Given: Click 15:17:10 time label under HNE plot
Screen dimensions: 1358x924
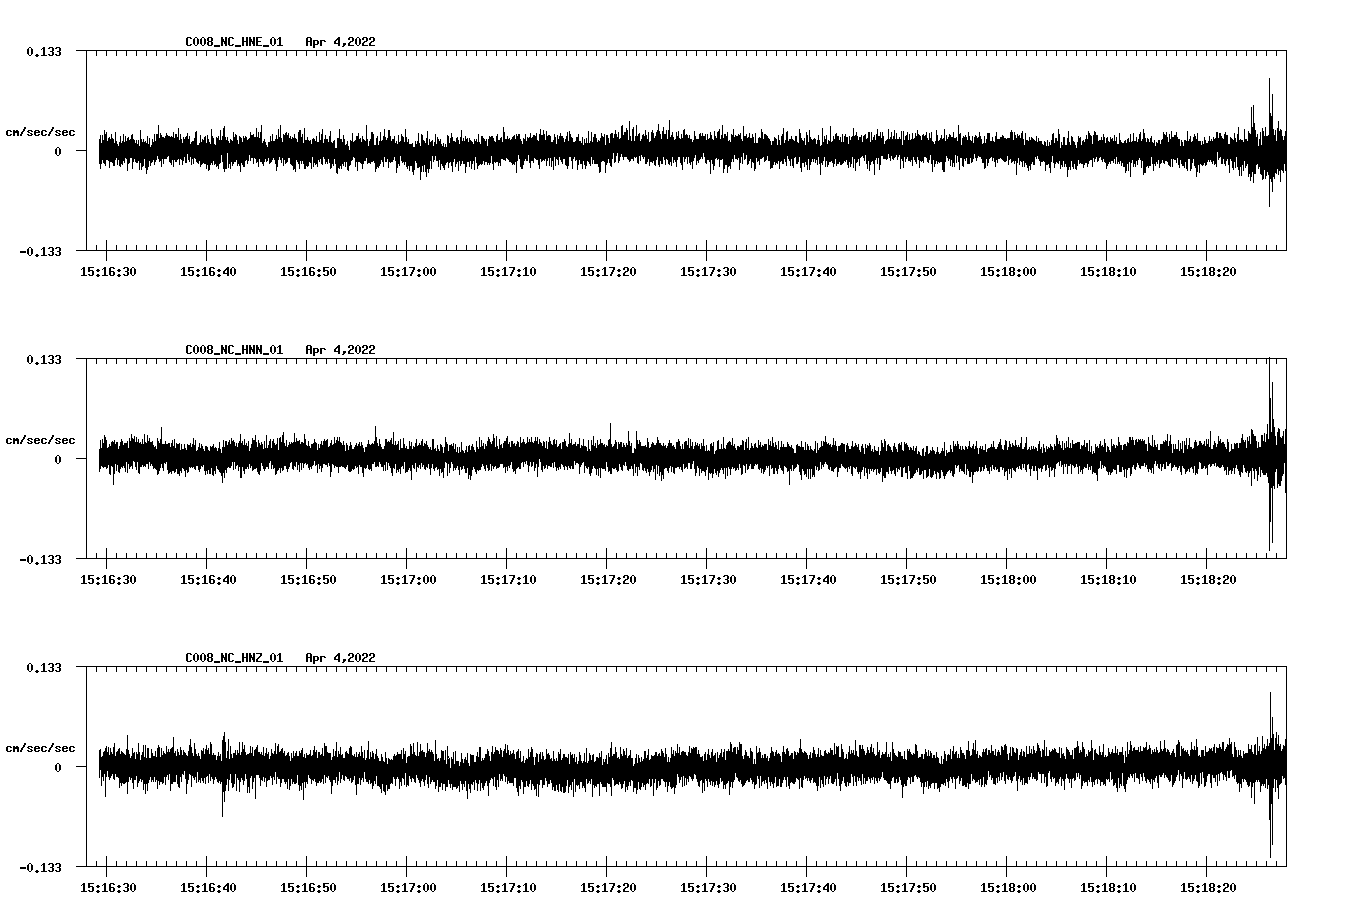Looking at the screenshot, I should 508,272.
